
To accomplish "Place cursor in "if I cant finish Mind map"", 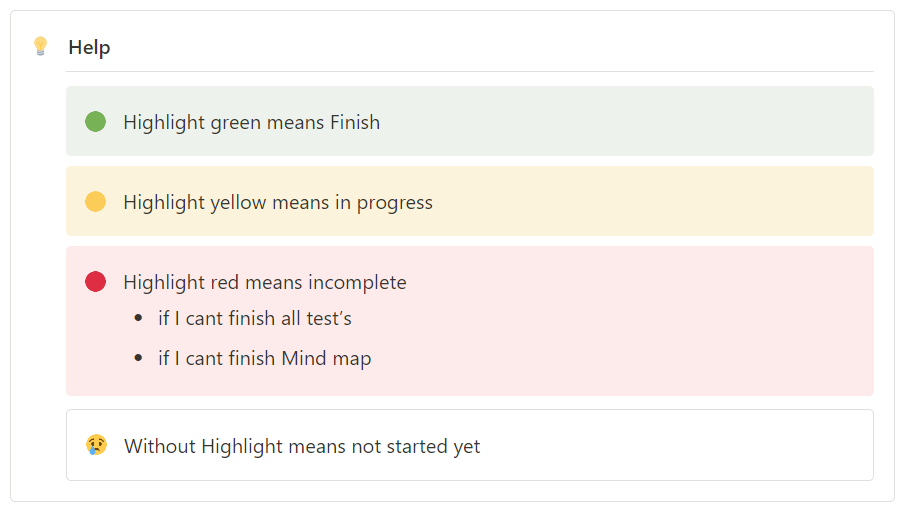I will [265, 359].
